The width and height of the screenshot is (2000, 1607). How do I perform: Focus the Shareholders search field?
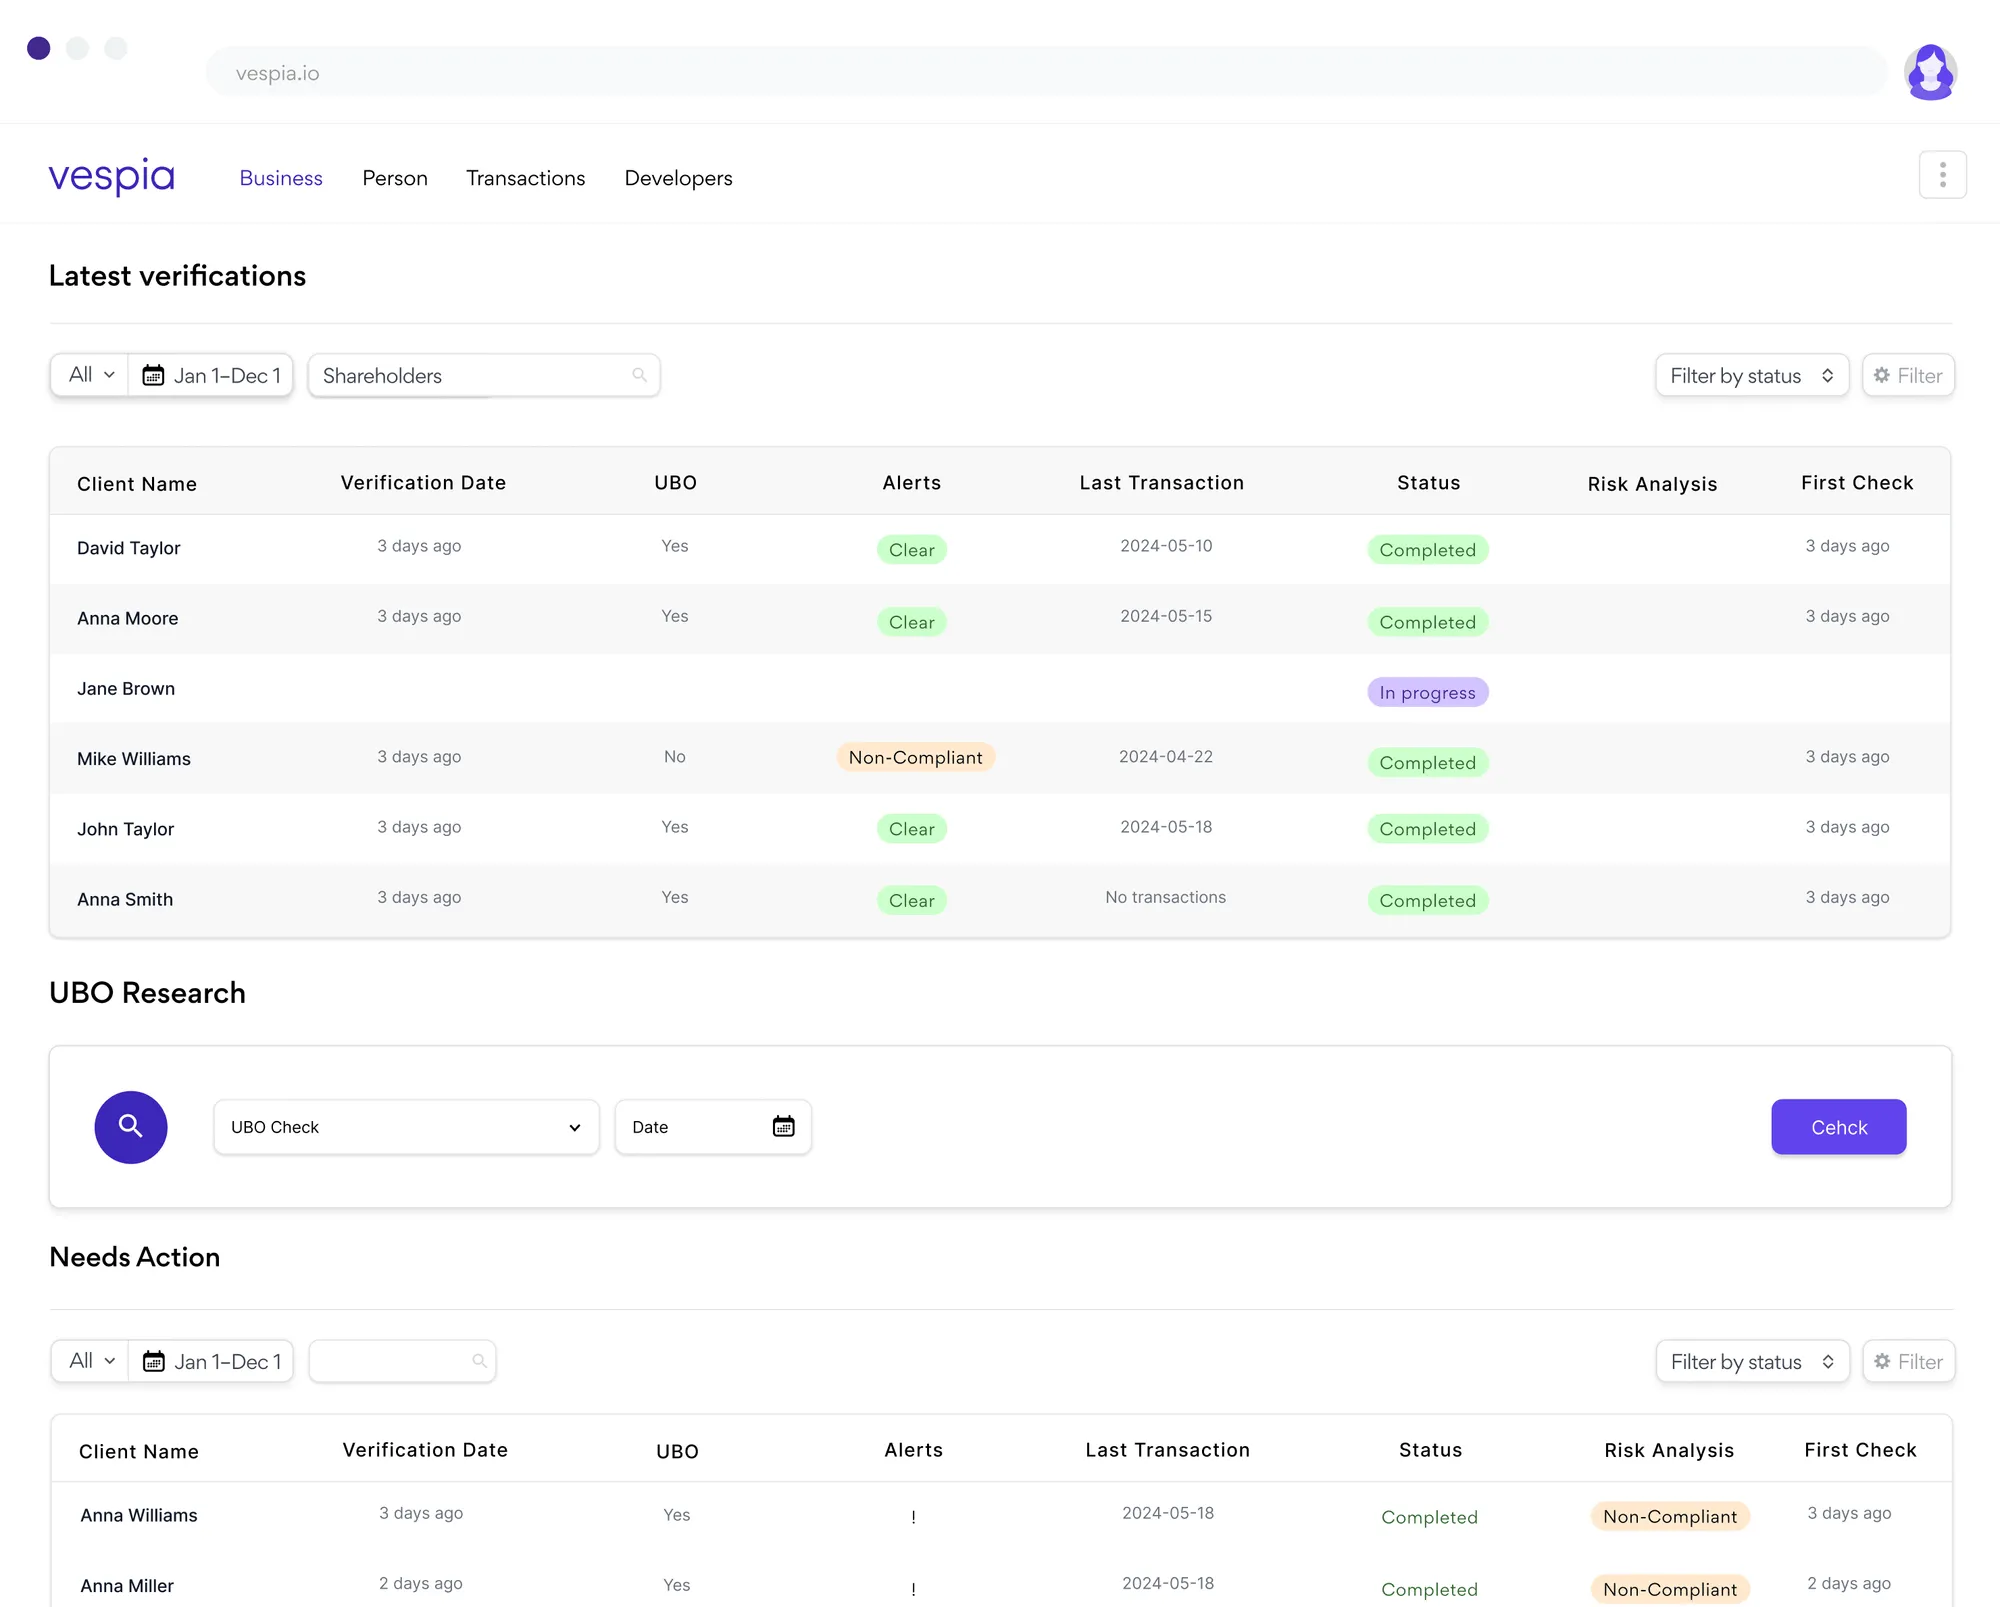pyautogui.click(x=484, y=375)
